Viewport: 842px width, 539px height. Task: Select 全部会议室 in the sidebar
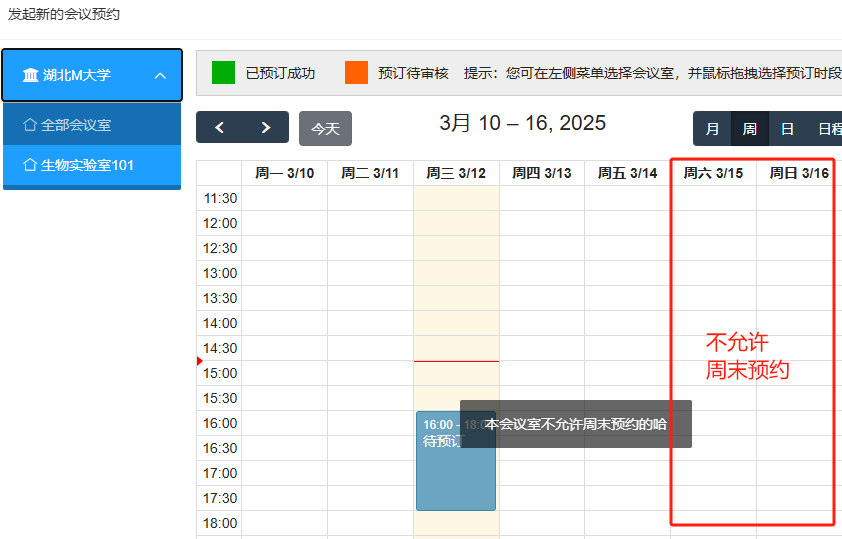76,125
